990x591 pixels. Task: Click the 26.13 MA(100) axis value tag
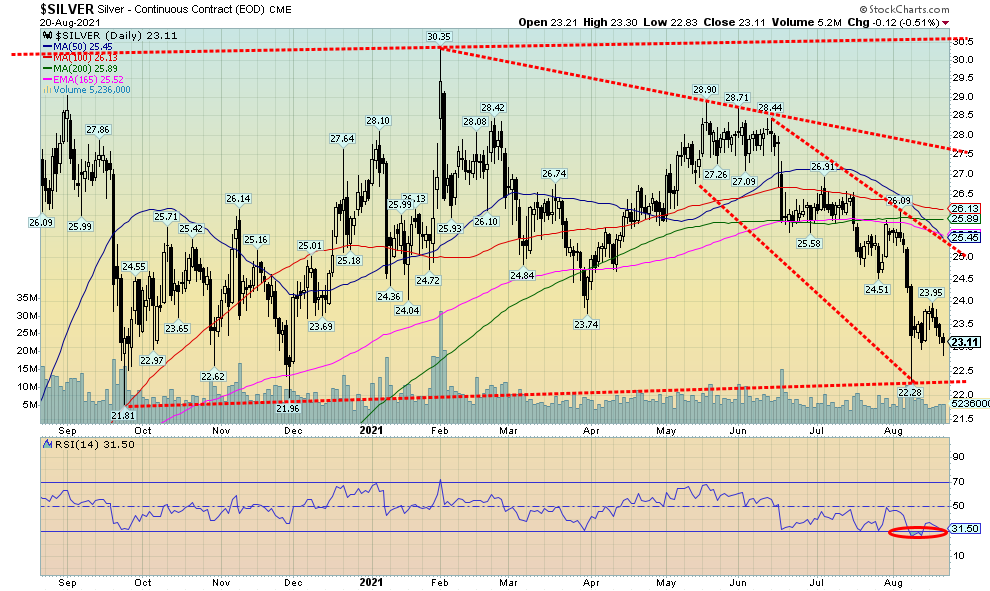click(961, 208)
